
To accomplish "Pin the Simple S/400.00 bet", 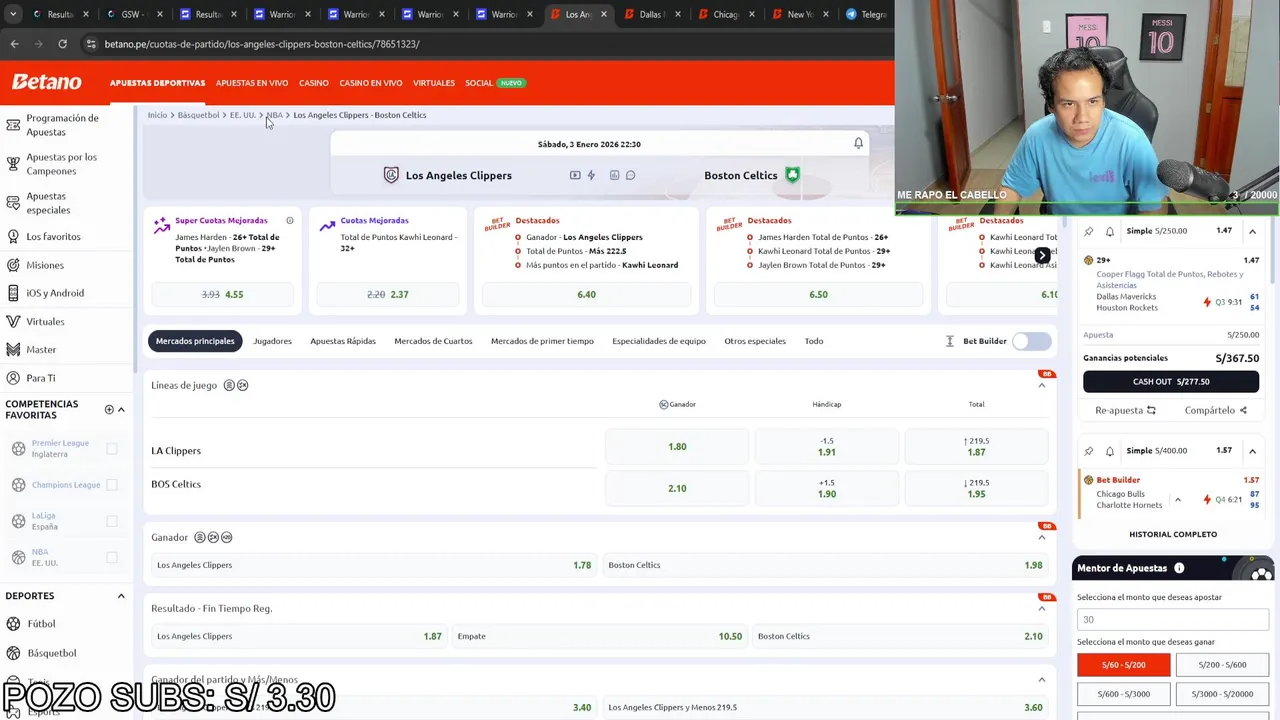I will 1089,451.
